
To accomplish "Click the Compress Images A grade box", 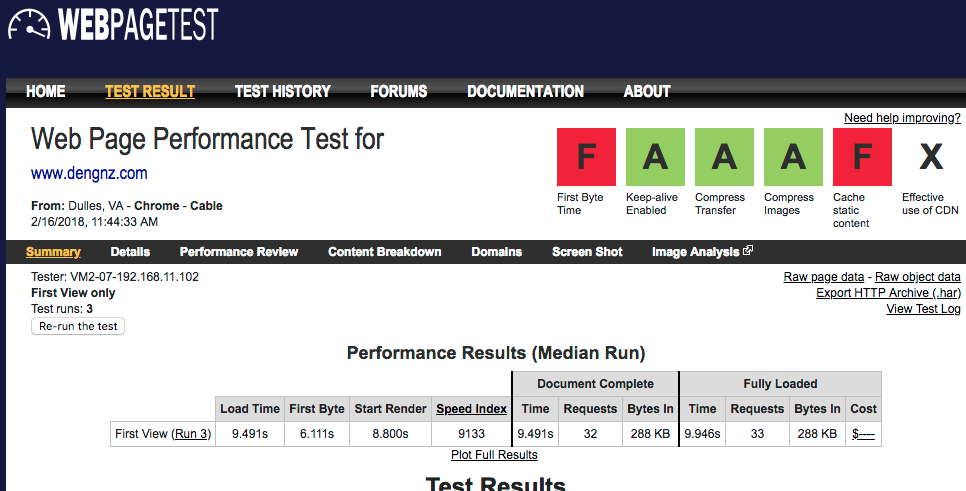I will tap(794, 156).
